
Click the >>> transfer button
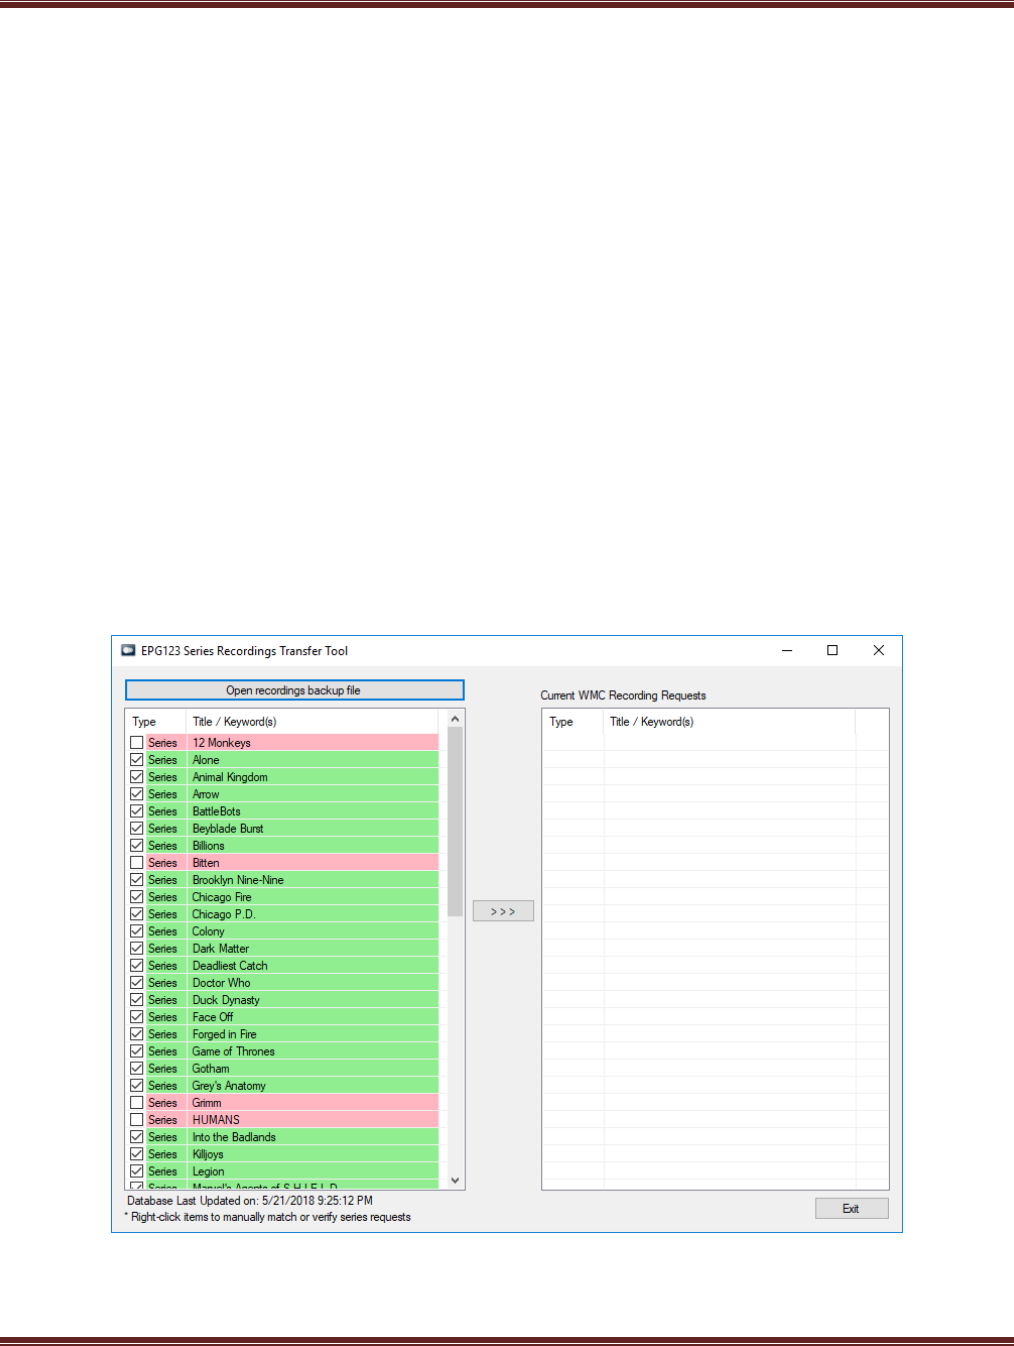coord(503,911)
